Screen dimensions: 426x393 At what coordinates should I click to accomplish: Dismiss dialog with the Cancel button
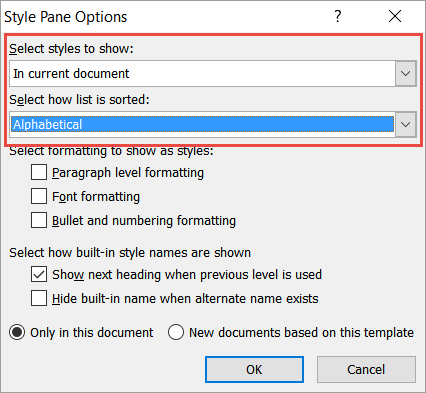click(x=366, y=369)
